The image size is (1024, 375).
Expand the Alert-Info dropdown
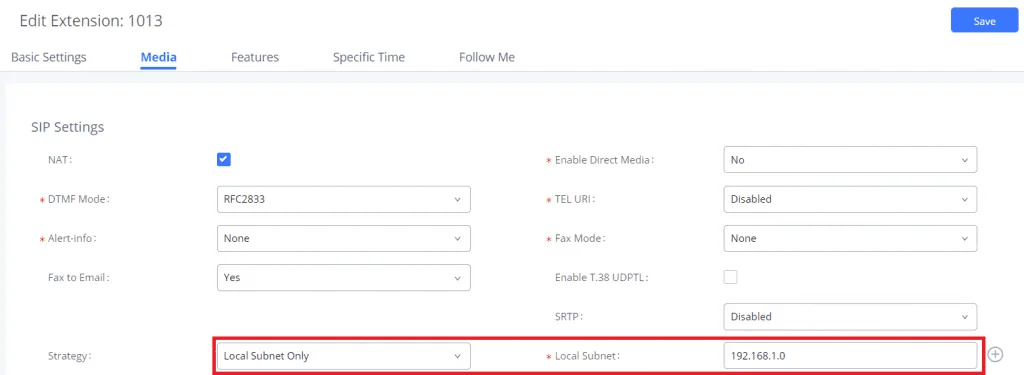coord(344,238)
